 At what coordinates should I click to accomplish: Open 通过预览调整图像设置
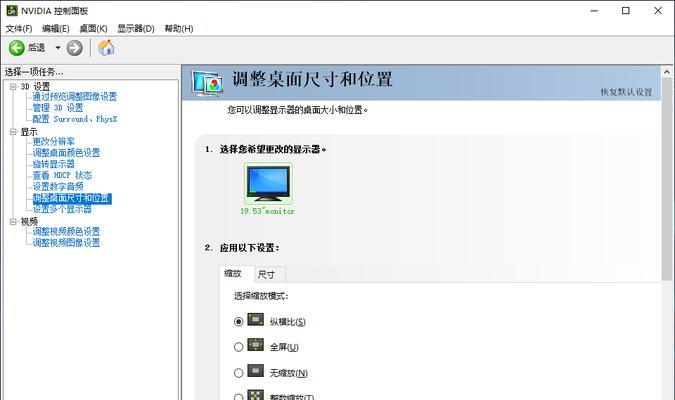(75, 96)
